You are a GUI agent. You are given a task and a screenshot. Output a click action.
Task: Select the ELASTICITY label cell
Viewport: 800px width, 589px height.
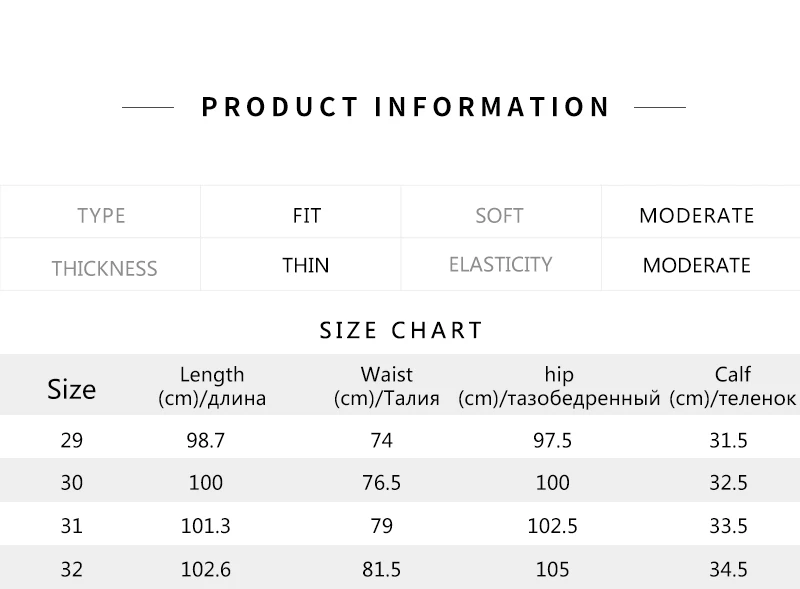click(x=500, y=264)
